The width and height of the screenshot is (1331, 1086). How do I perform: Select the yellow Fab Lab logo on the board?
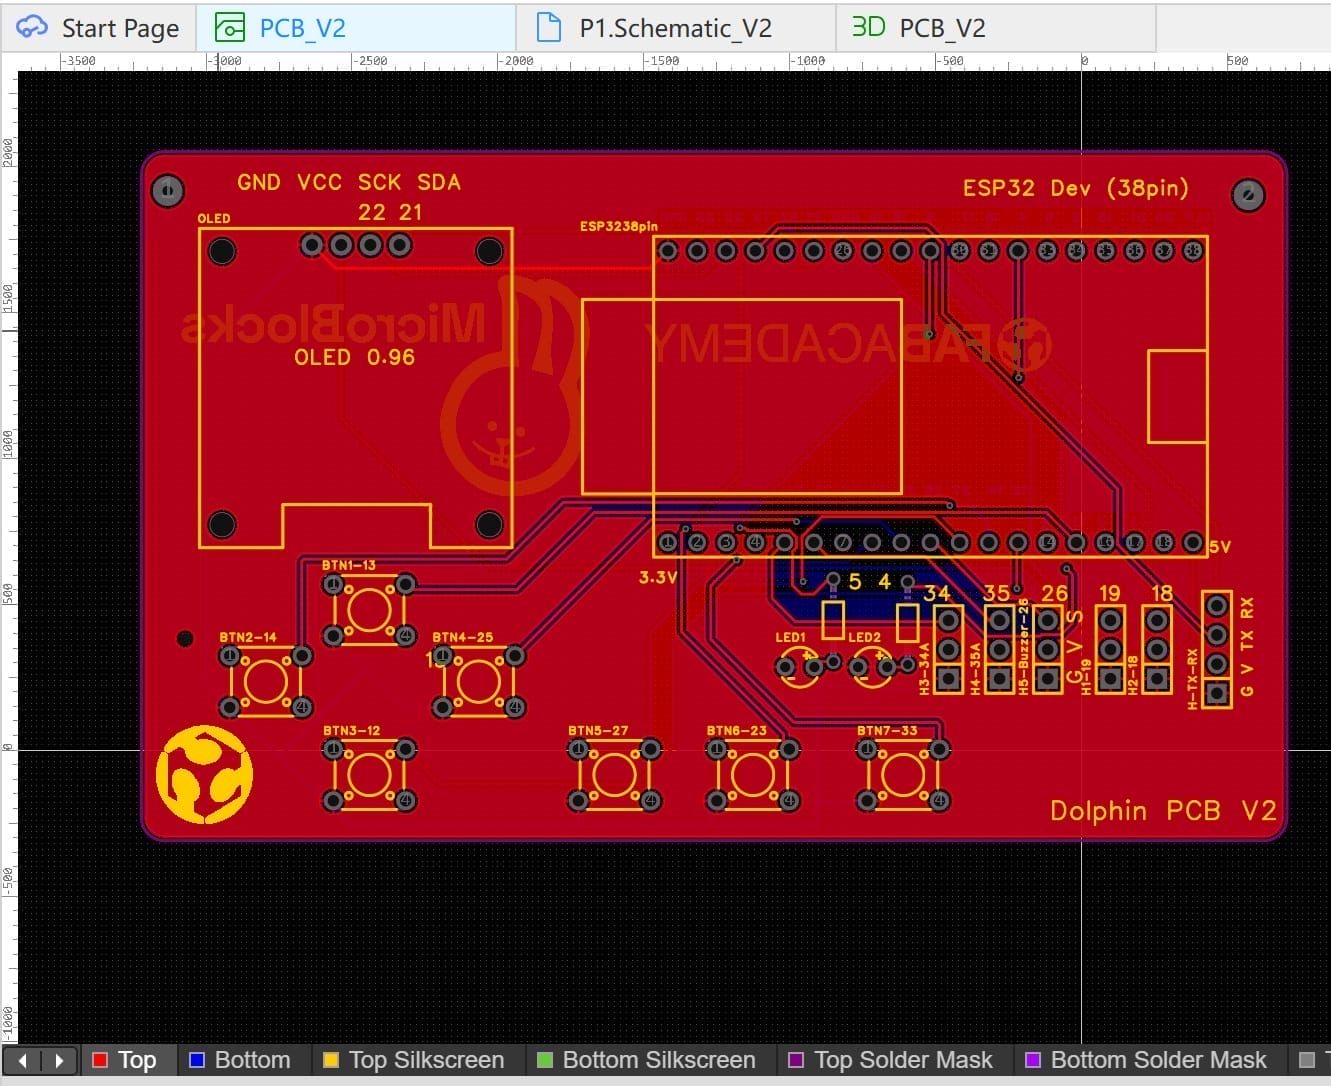(x=204, y=775)
